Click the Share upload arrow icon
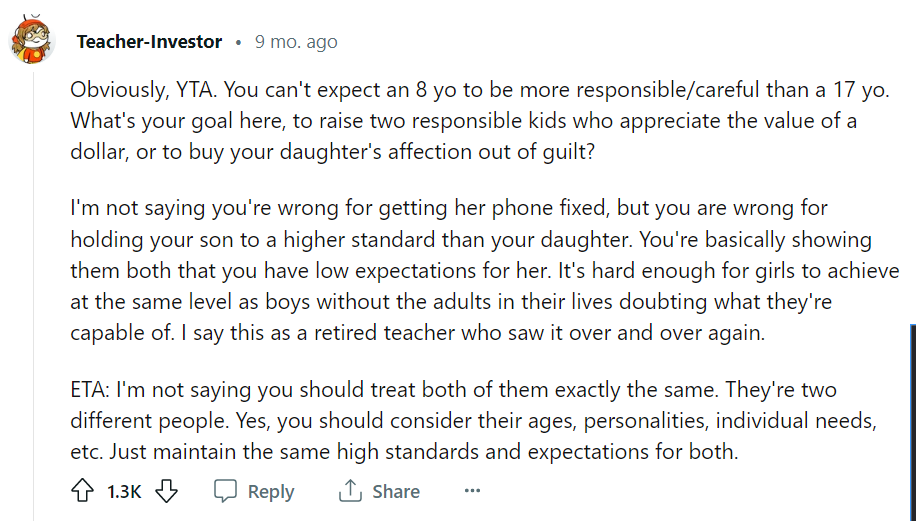This screenshot has height=521, width=916. [x=350, y=491]
